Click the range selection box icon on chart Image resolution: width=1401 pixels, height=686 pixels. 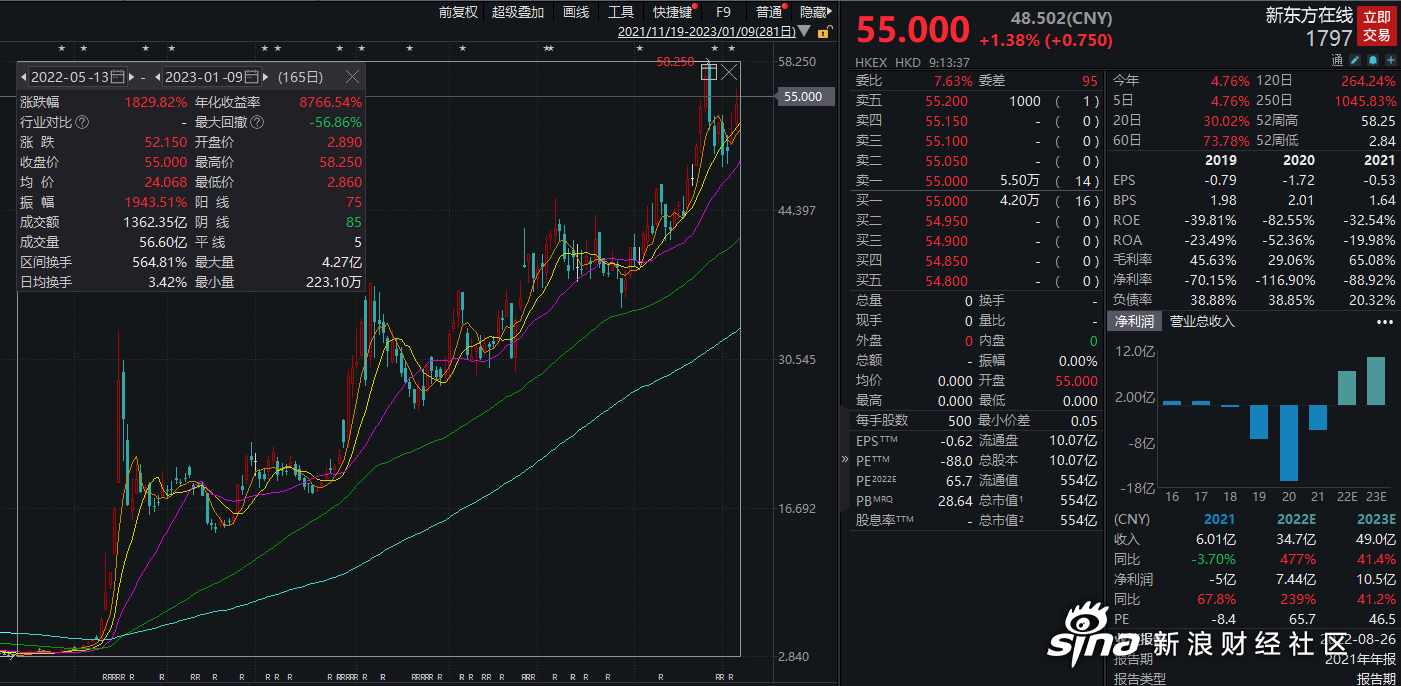tap(709, 71)
